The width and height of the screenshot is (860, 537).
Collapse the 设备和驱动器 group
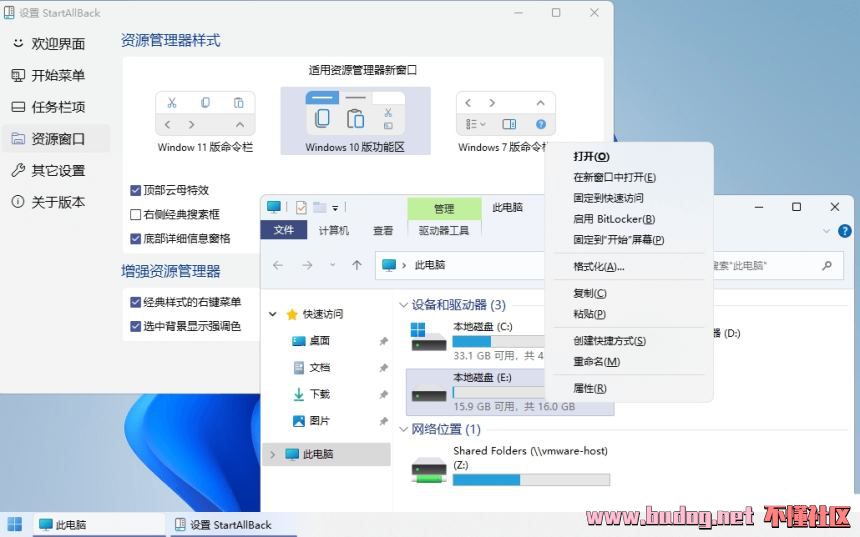tap(403, 305)
